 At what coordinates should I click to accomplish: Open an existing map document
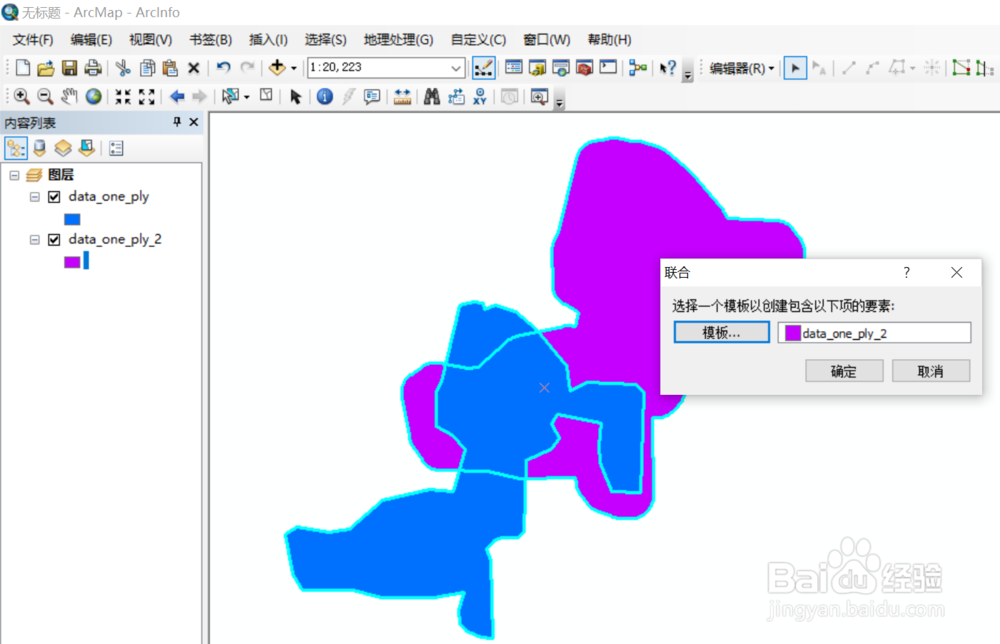pos(45,68)
